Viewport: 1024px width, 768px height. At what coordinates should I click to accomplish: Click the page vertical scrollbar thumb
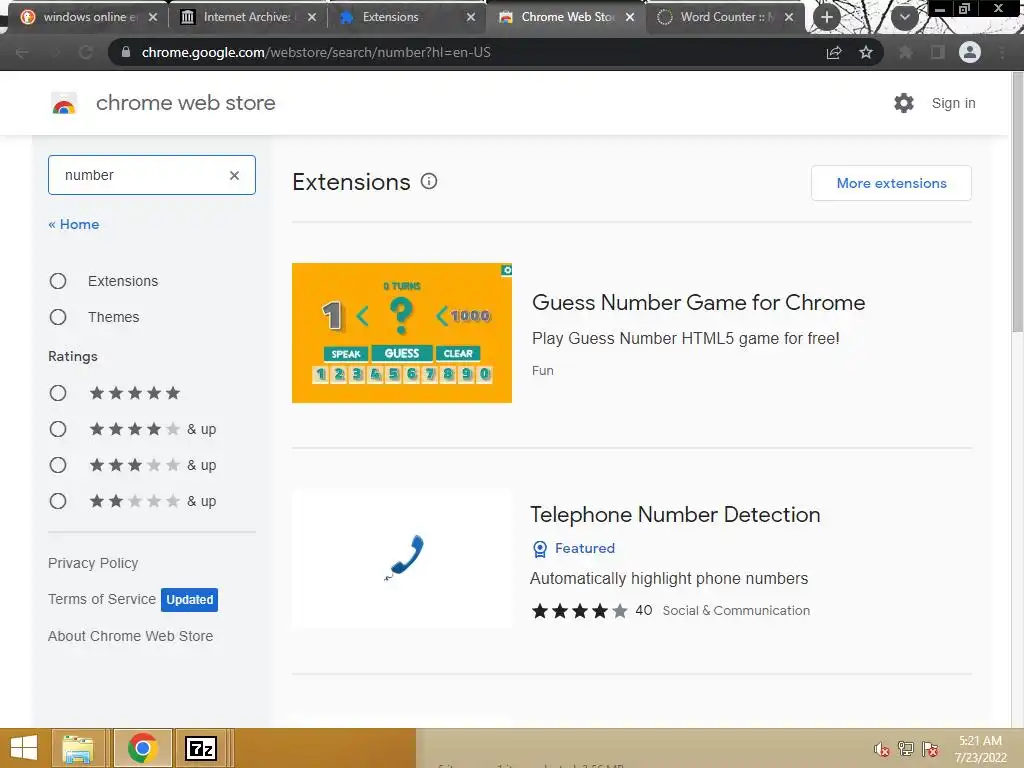tap(1017, 202)
